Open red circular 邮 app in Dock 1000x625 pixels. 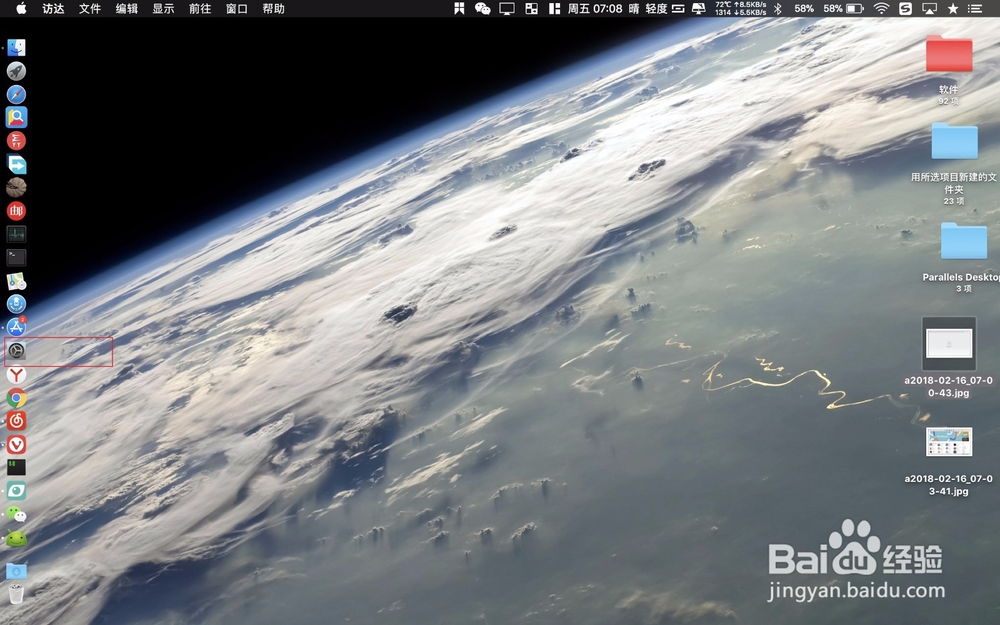point(16,210)
